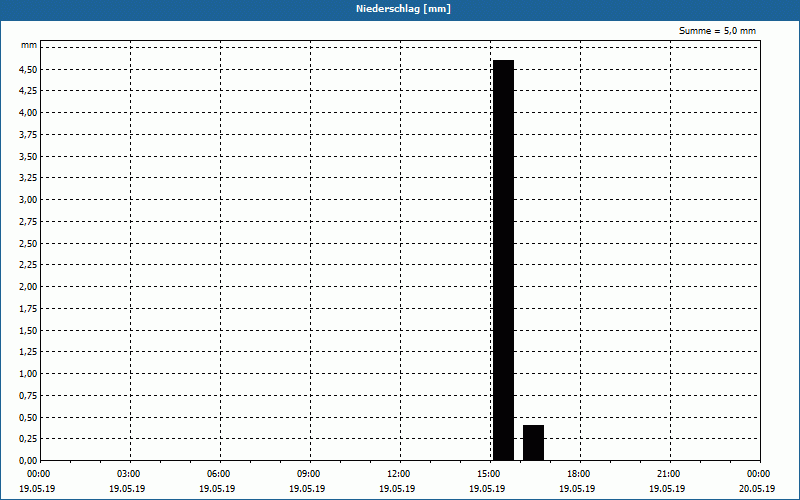This screenshot has width=800, height=500.
Task: Click the 4,00 y-axis value
Action: point(28,113)
